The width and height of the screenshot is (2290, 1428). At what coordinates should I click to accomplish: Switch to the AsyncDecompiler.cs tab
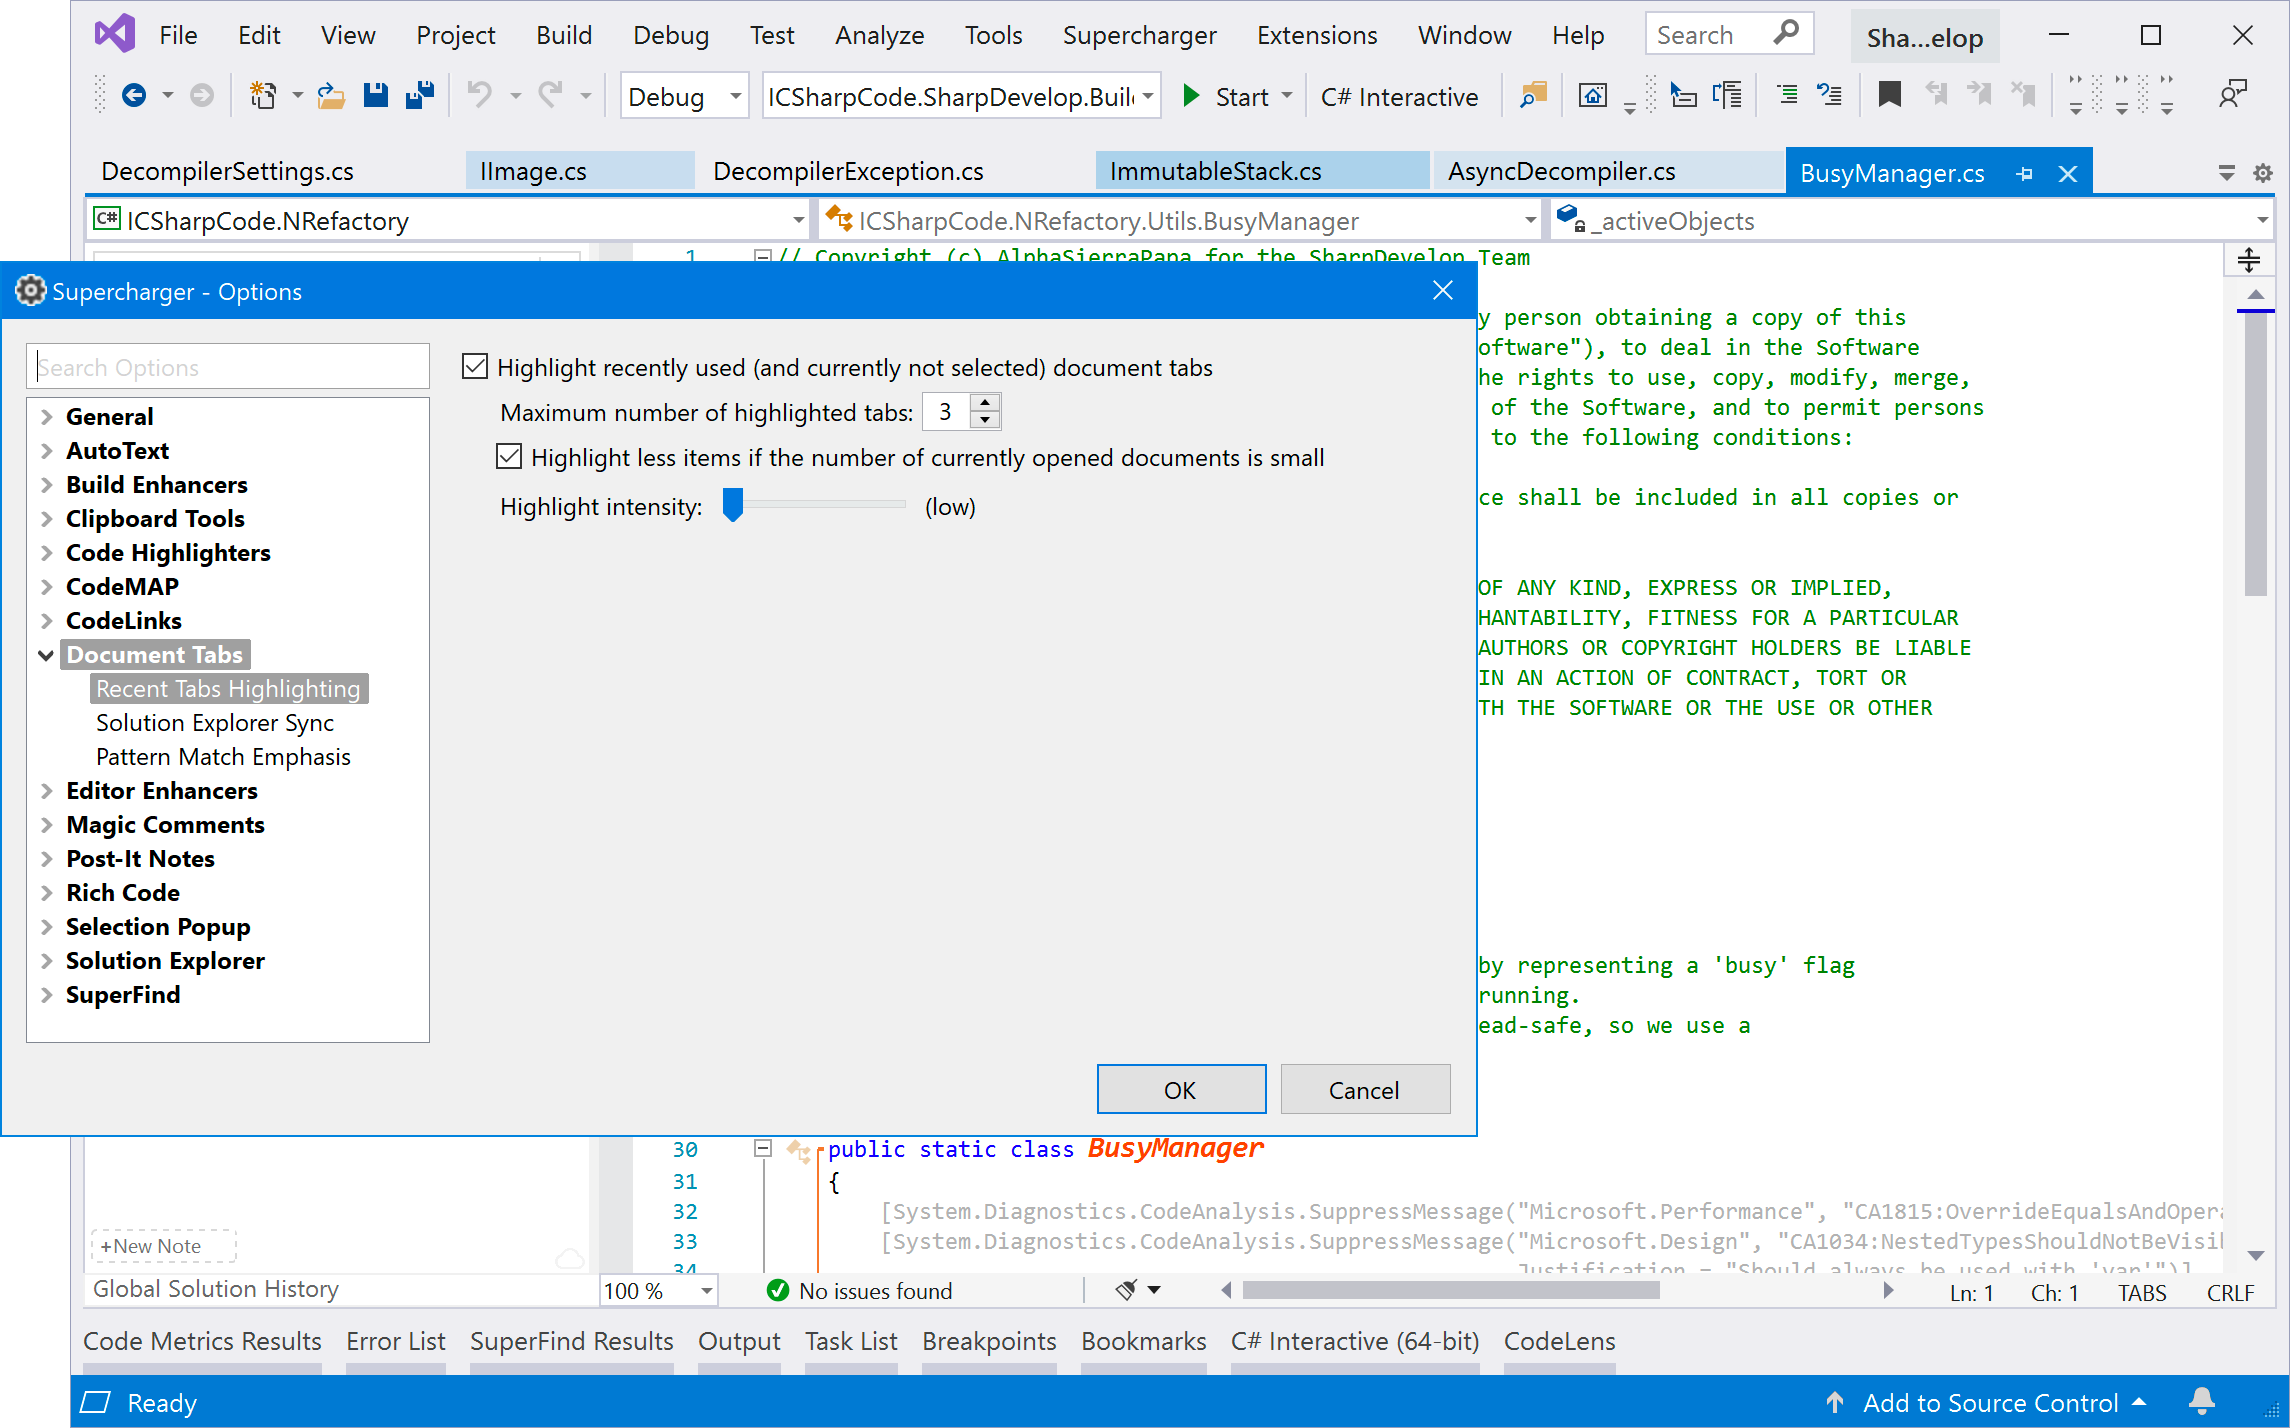(1607, 171)
